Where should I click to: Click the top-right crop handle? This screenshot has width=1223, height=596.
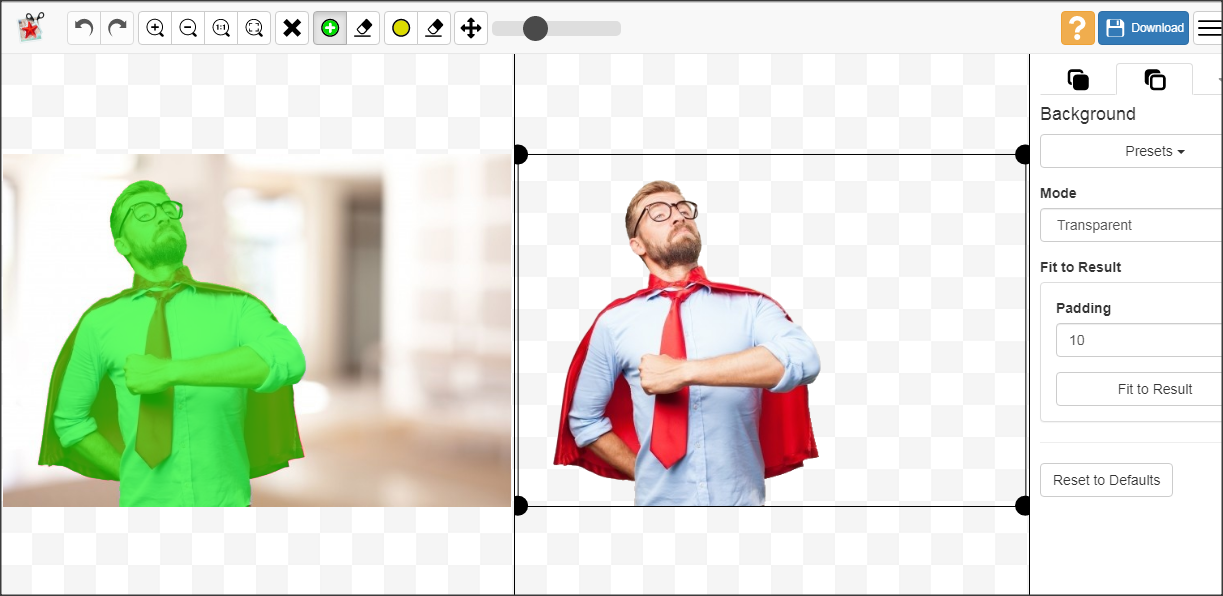pyautogui.click(x=1024, y=154)
